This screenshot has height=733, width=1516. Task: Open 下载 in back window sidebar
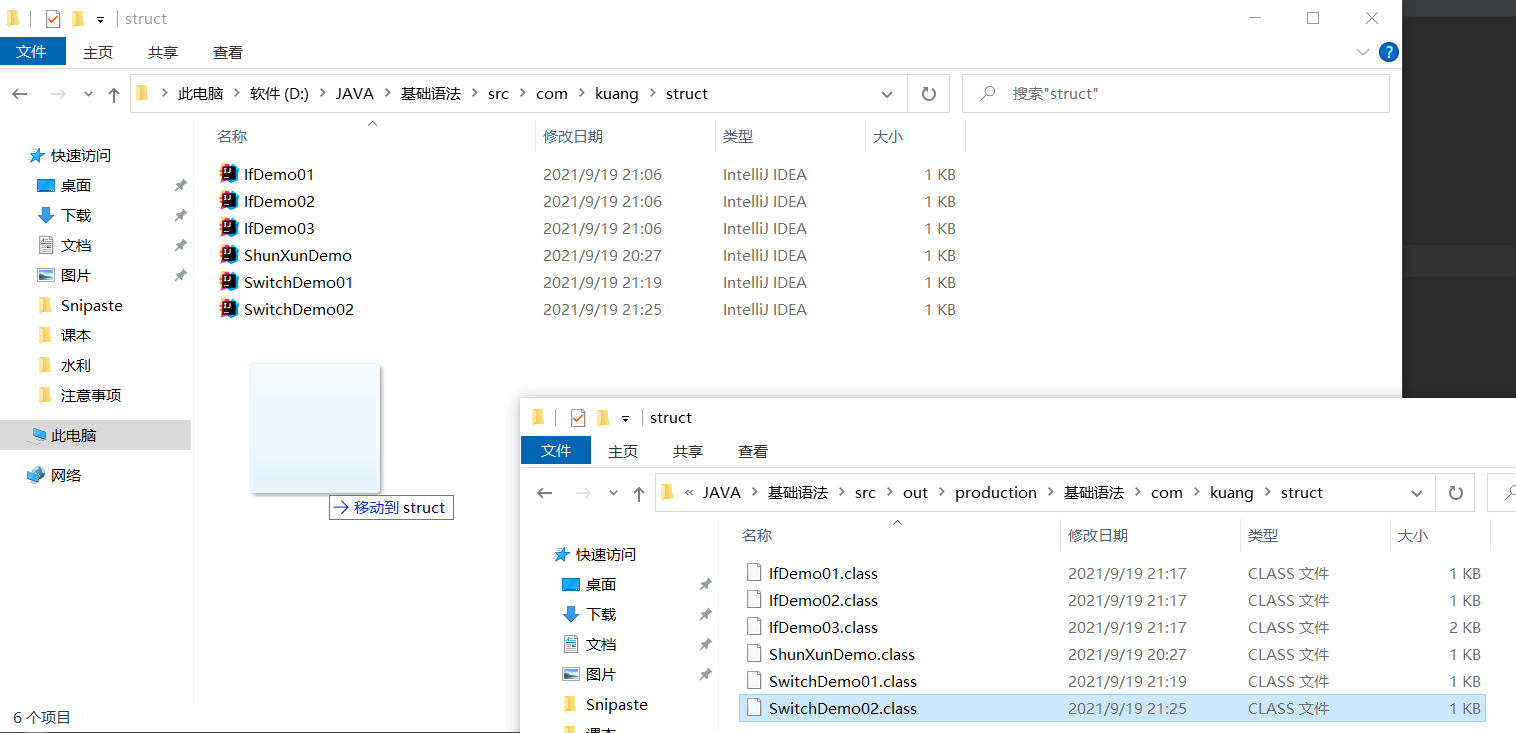tap(65, 216)
